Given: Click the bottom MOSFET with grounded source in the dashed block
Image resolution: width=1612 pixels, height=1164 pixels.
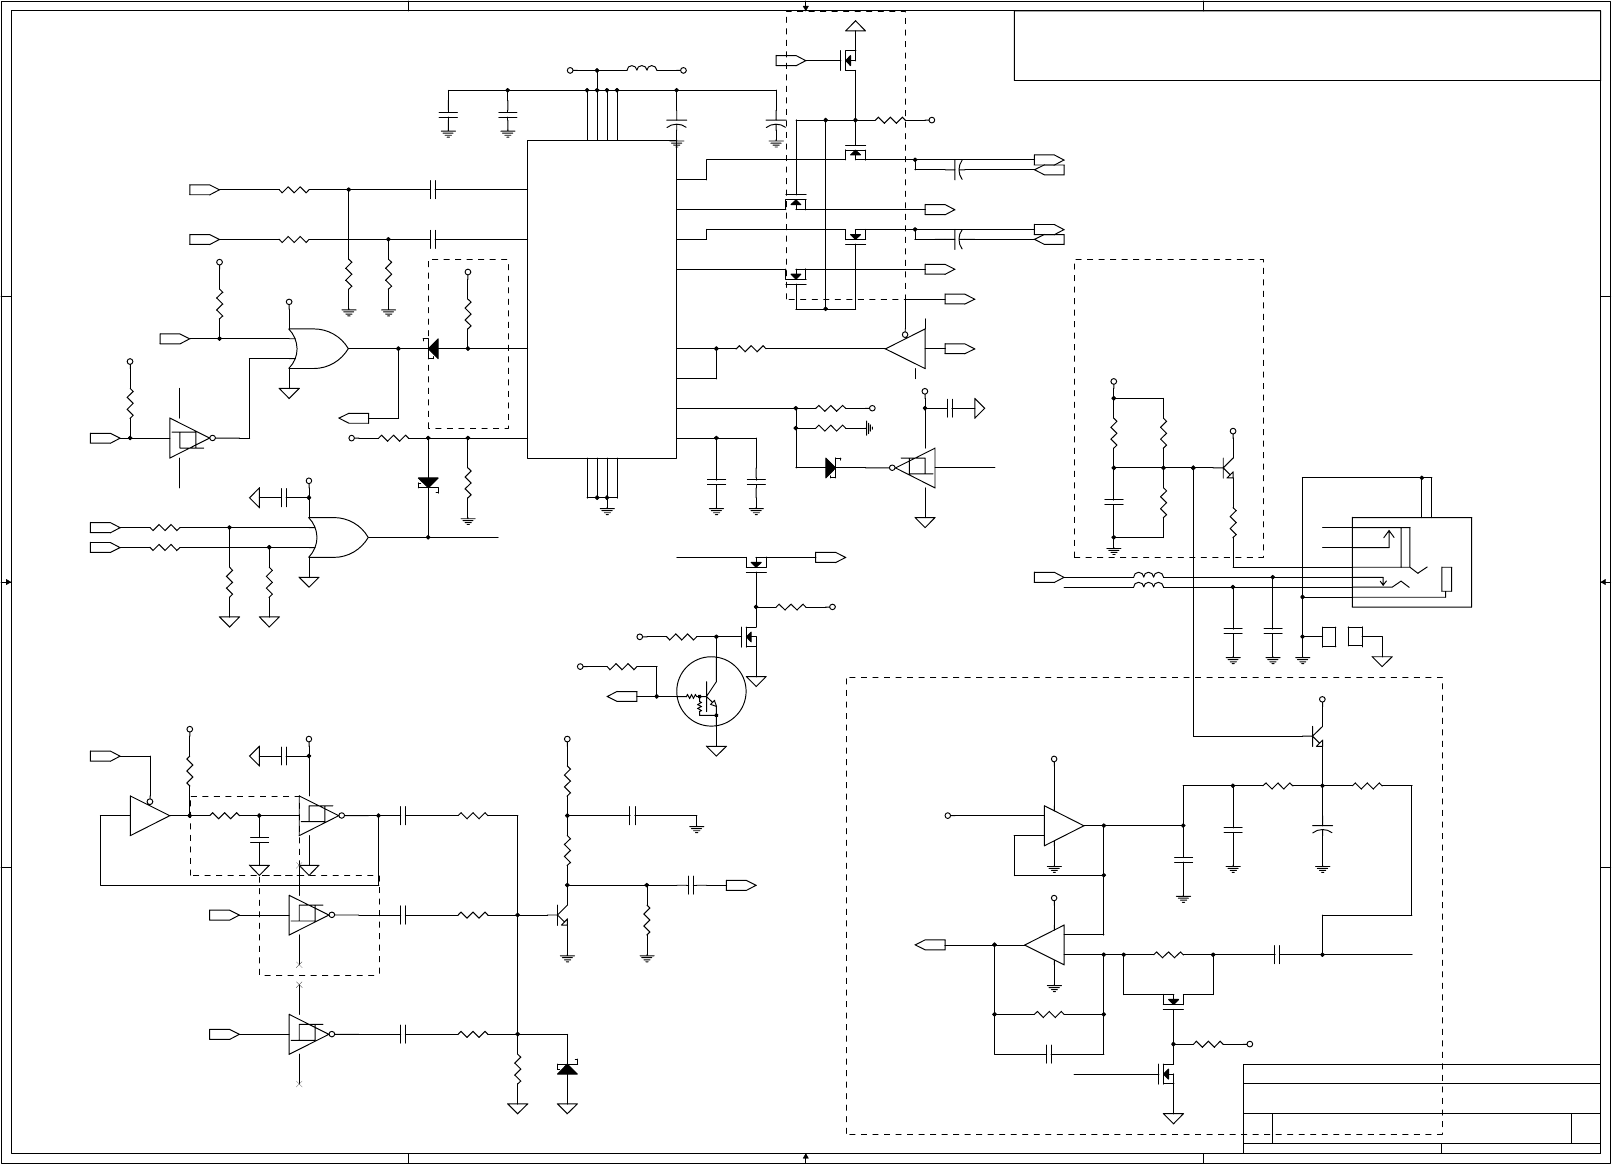Looking at the screenshot, I should [1166, 1075].
